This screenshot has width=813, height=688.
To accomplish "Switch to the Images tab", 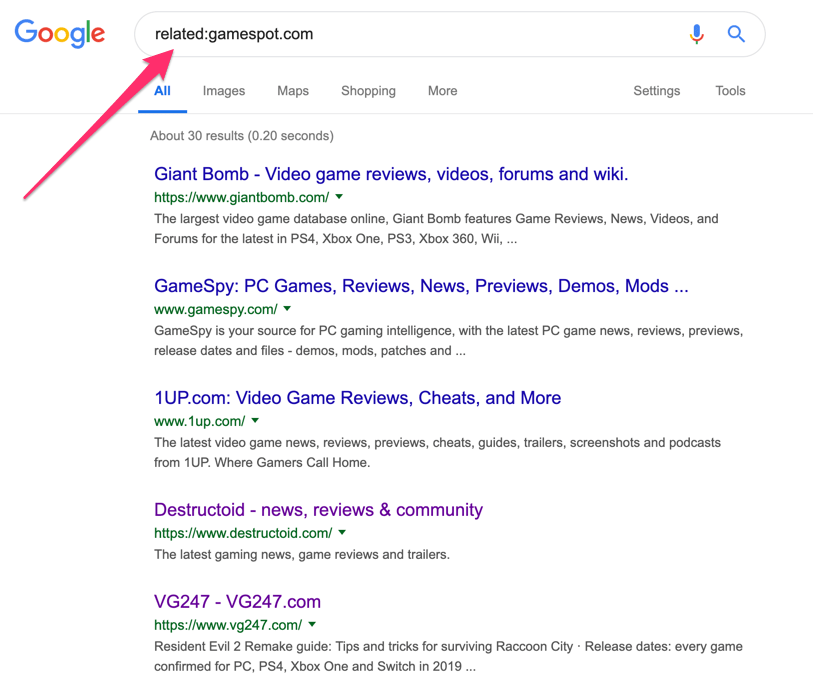I will (x=224, y=91).
